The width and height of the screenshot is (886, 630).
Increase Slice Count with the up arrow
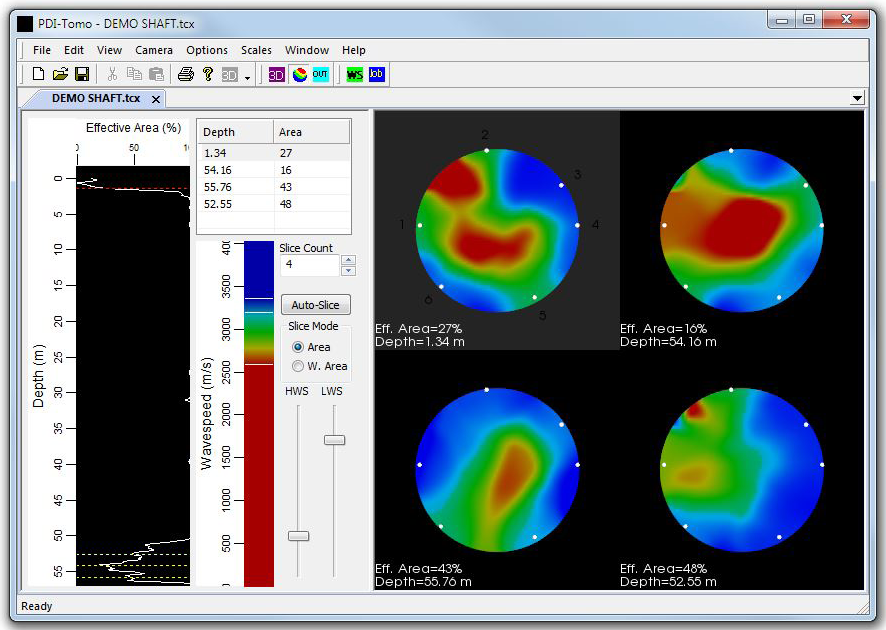coord(348,261)
